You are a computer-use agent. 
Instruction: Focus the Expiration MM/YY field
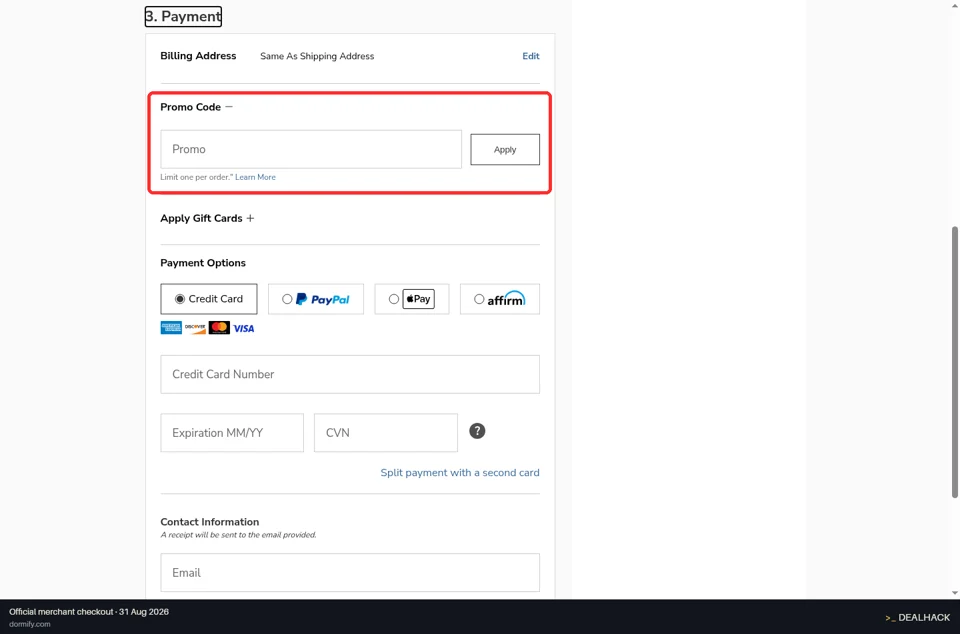coord(232,433)
